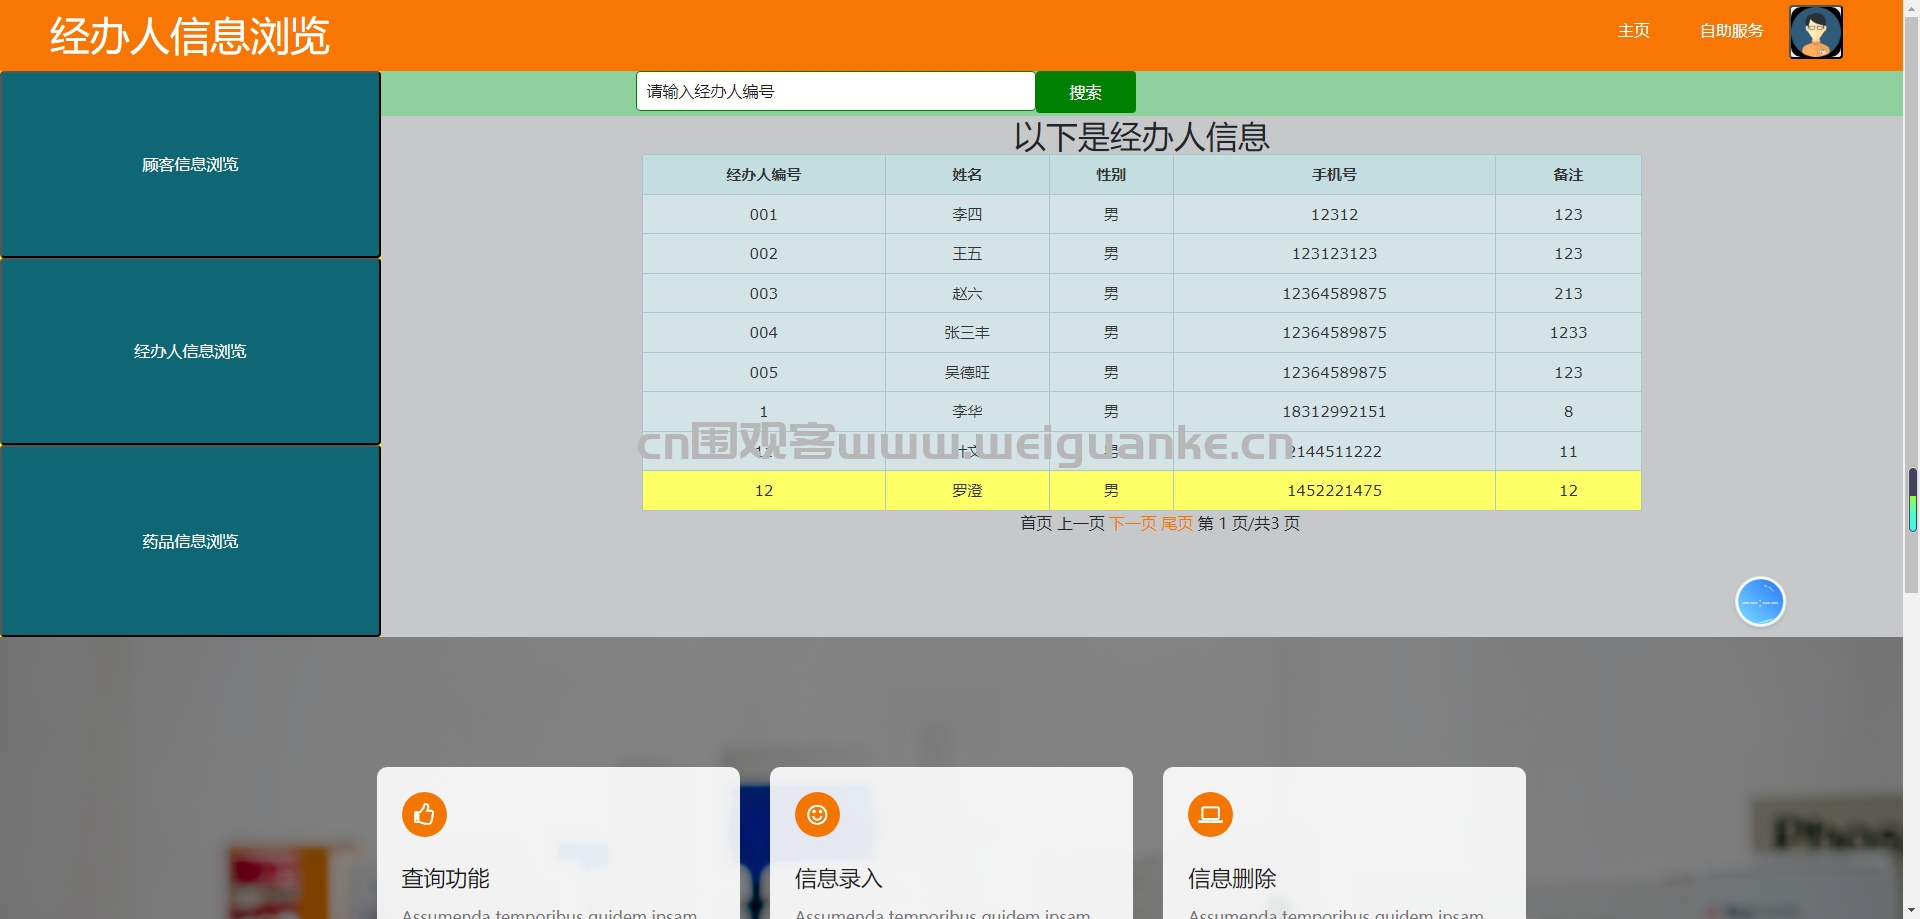This screenshot has height=919, width=1920.
Task: Select 顾客信息浏览 in the sidebar
Action: [x=190, y=164]
